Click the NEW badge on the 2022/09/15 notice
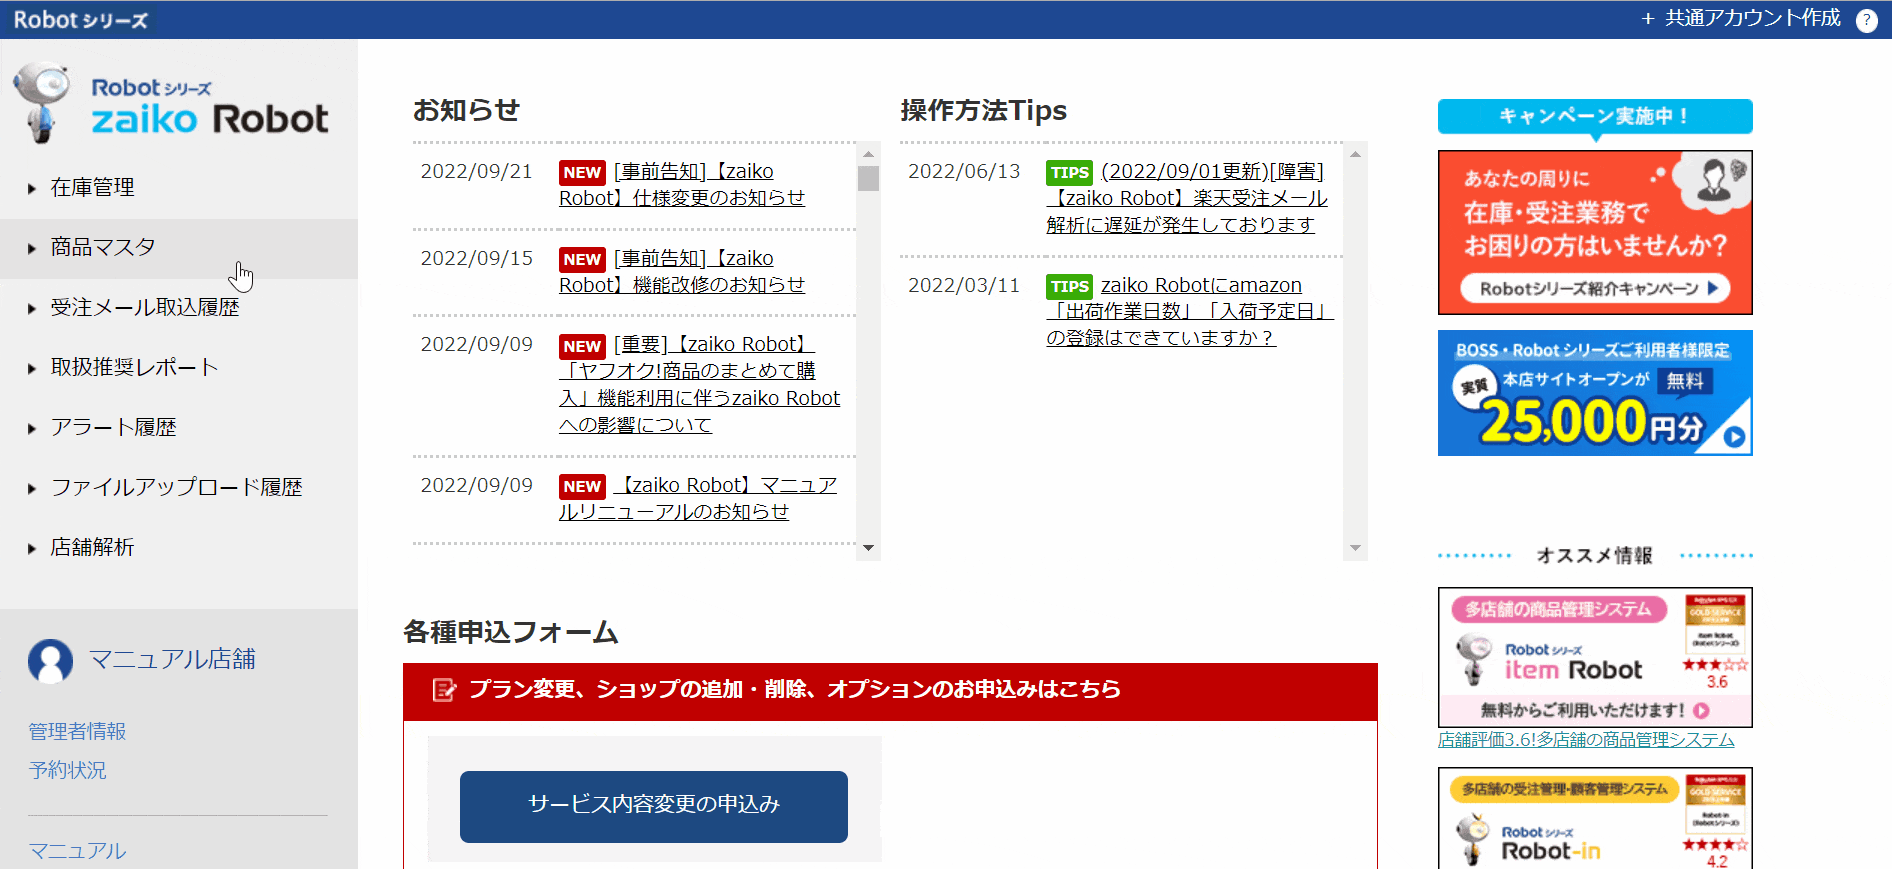Viewport: 1892px width, 869px height. pos(582,259)
